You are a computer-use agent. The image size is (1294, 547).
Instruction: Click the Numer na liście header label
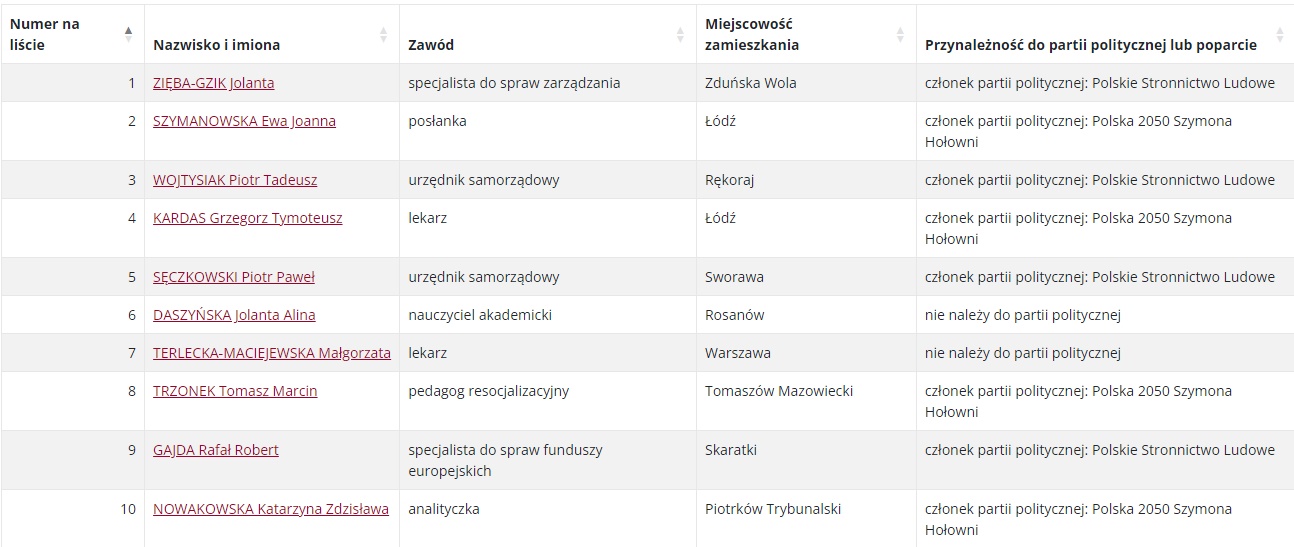tap(45, 34)
